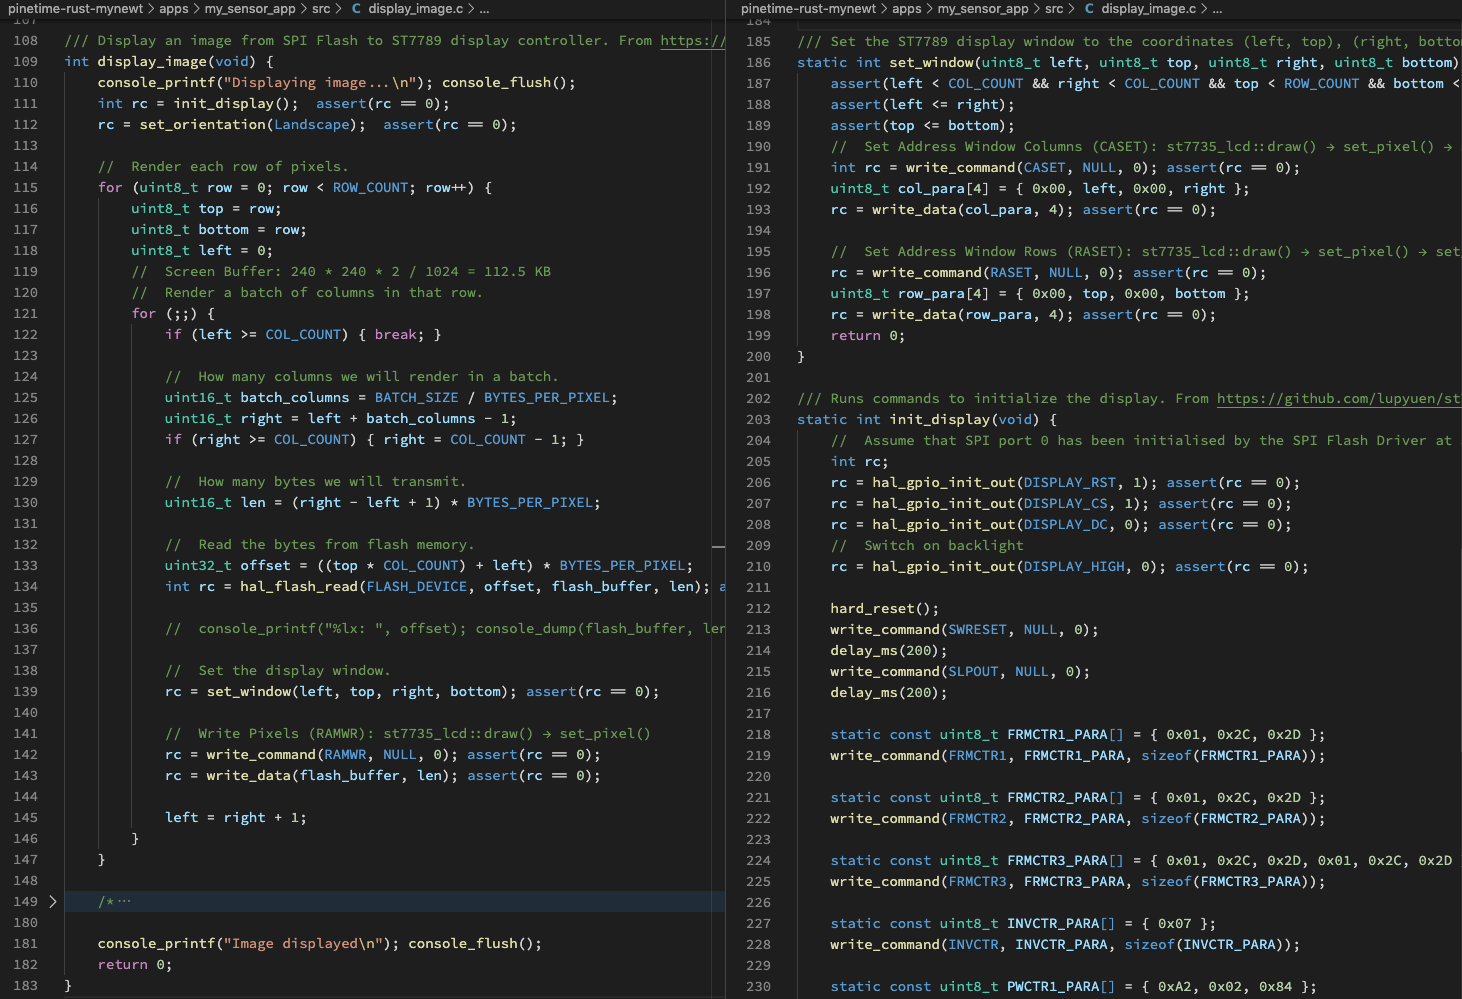The image size is (1462, 999).
Task: Click display_image.c in the right breadcrumb
Action: [1148, 9]
